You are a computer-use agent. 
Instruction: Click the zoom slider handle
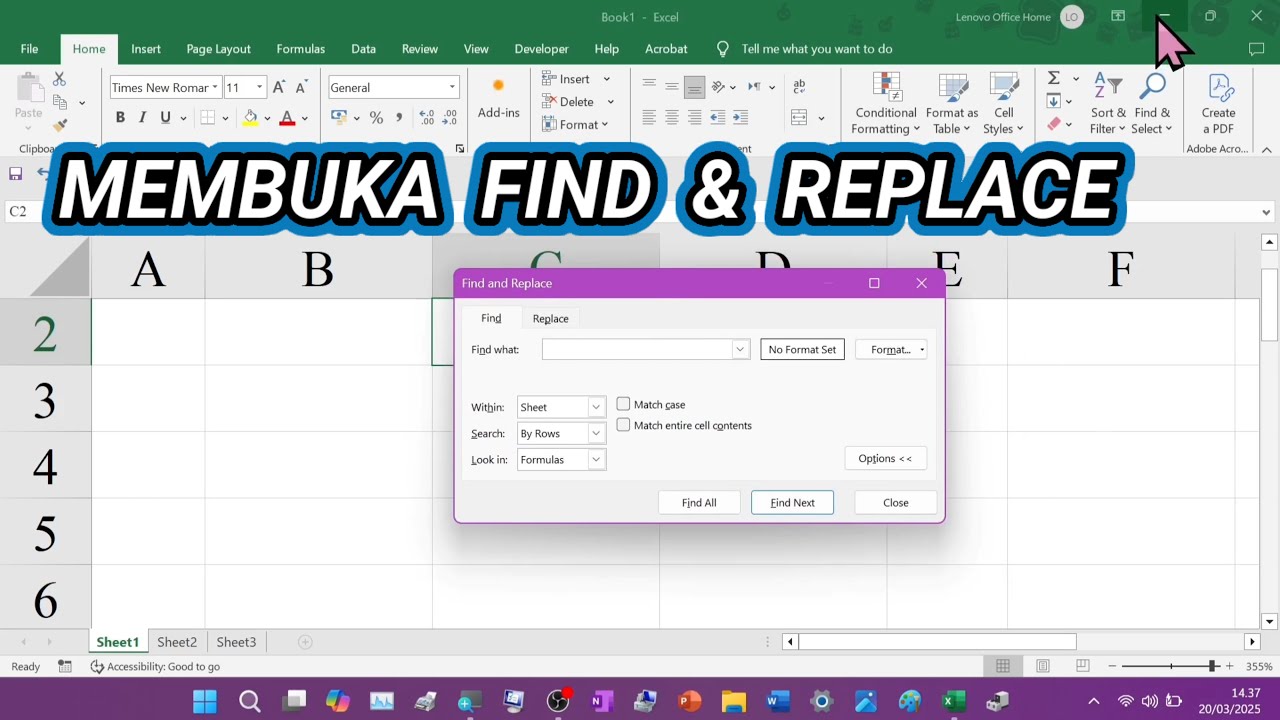point(1212,666)
